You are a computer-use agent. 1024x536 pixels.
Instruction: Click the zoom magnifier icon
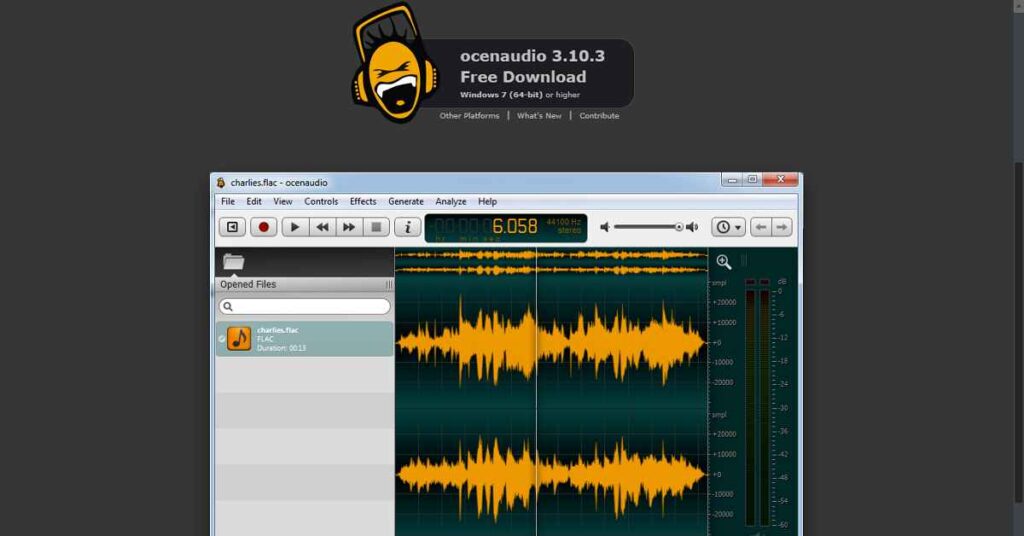coord(724,262)
